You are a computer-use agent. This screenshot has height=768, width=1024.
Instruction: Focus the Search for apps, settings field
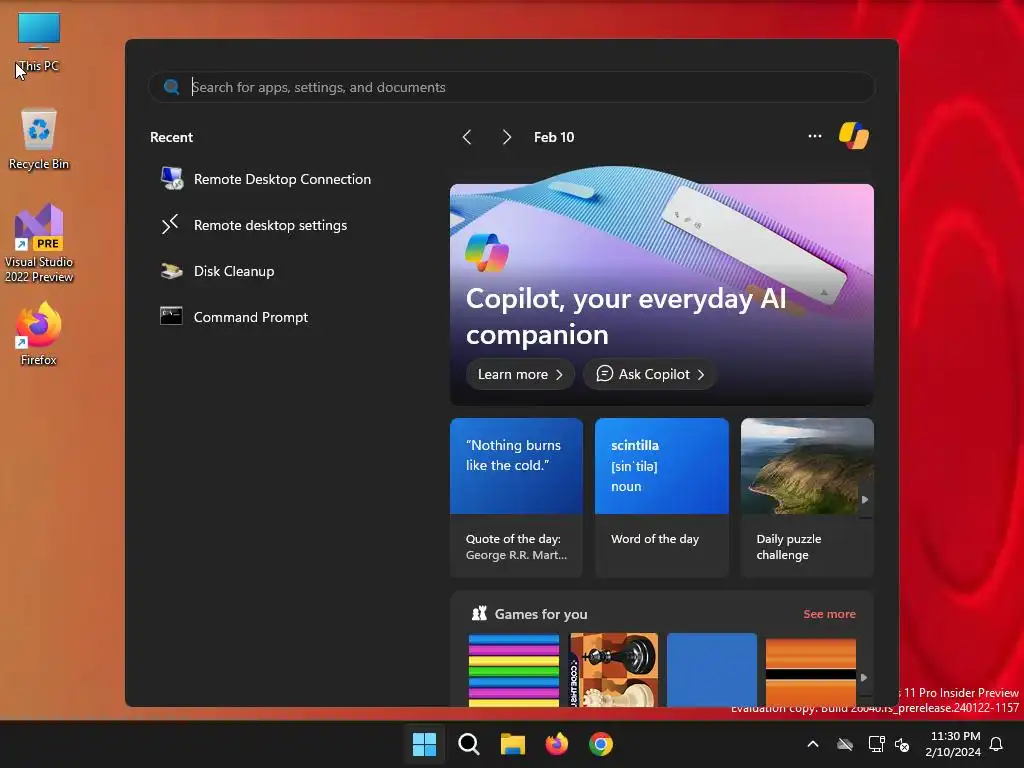(x=511, y=87)
